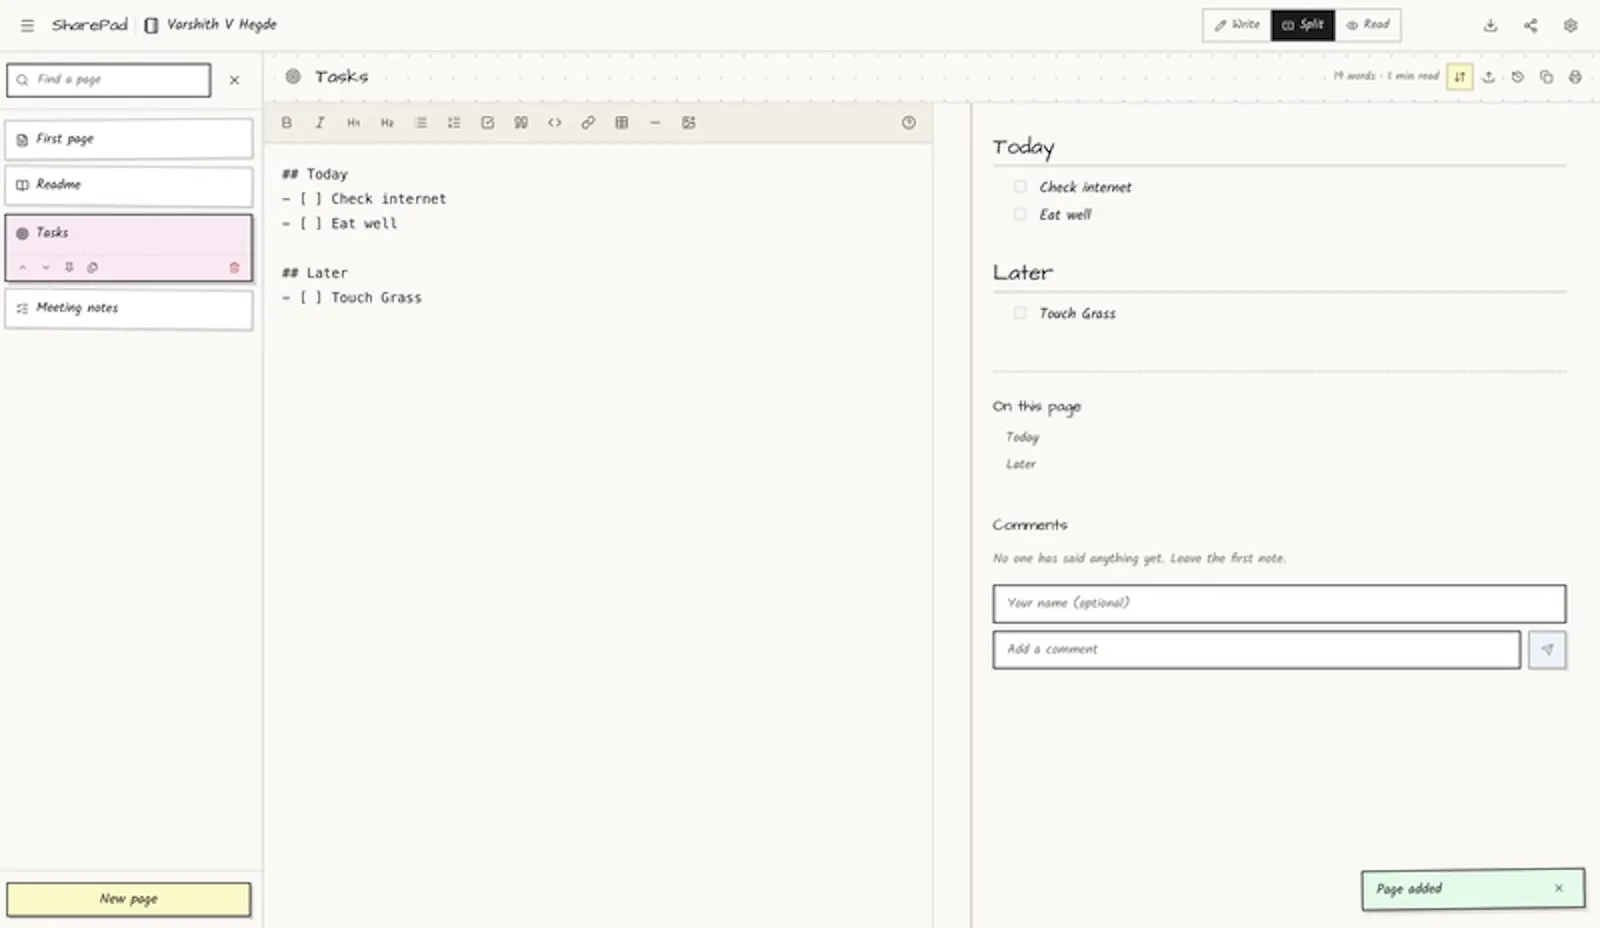Duplicate the Tasks page
Viewport: 1600px width, 928px height.
[92, 267]
